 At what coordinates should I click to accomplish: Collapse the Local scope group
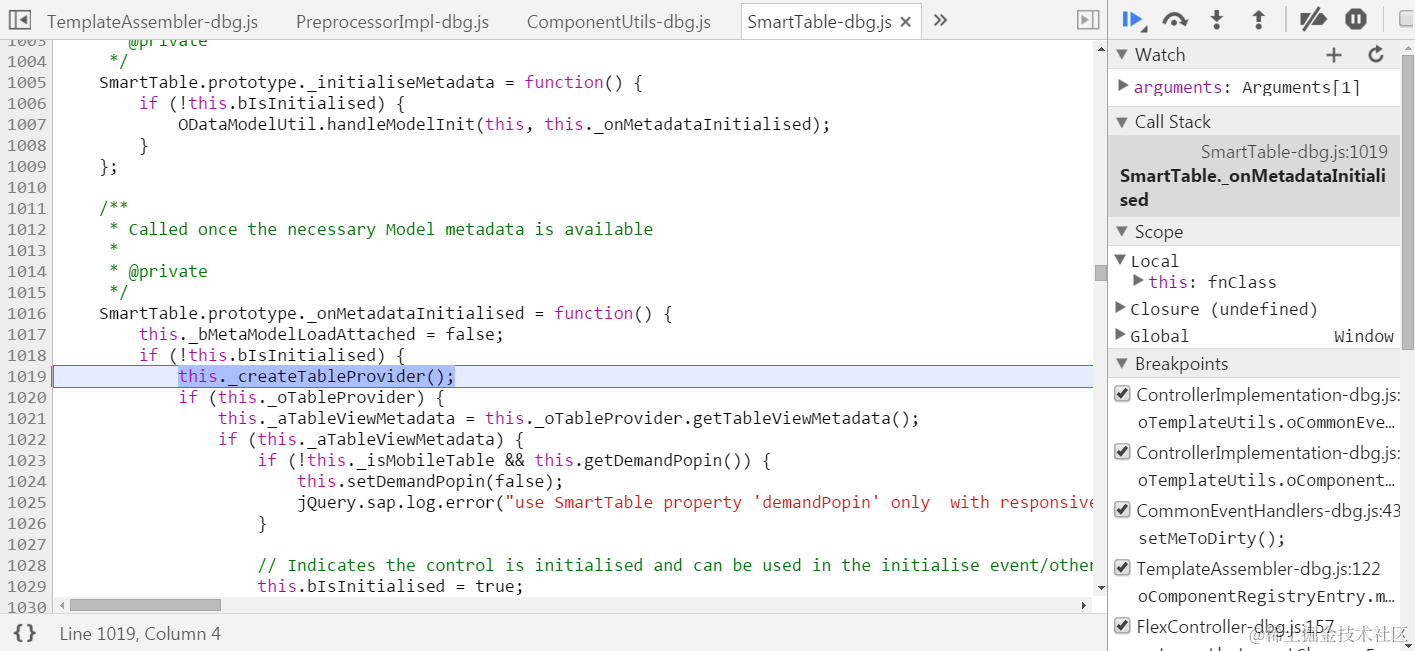[x=1121, y=260]
